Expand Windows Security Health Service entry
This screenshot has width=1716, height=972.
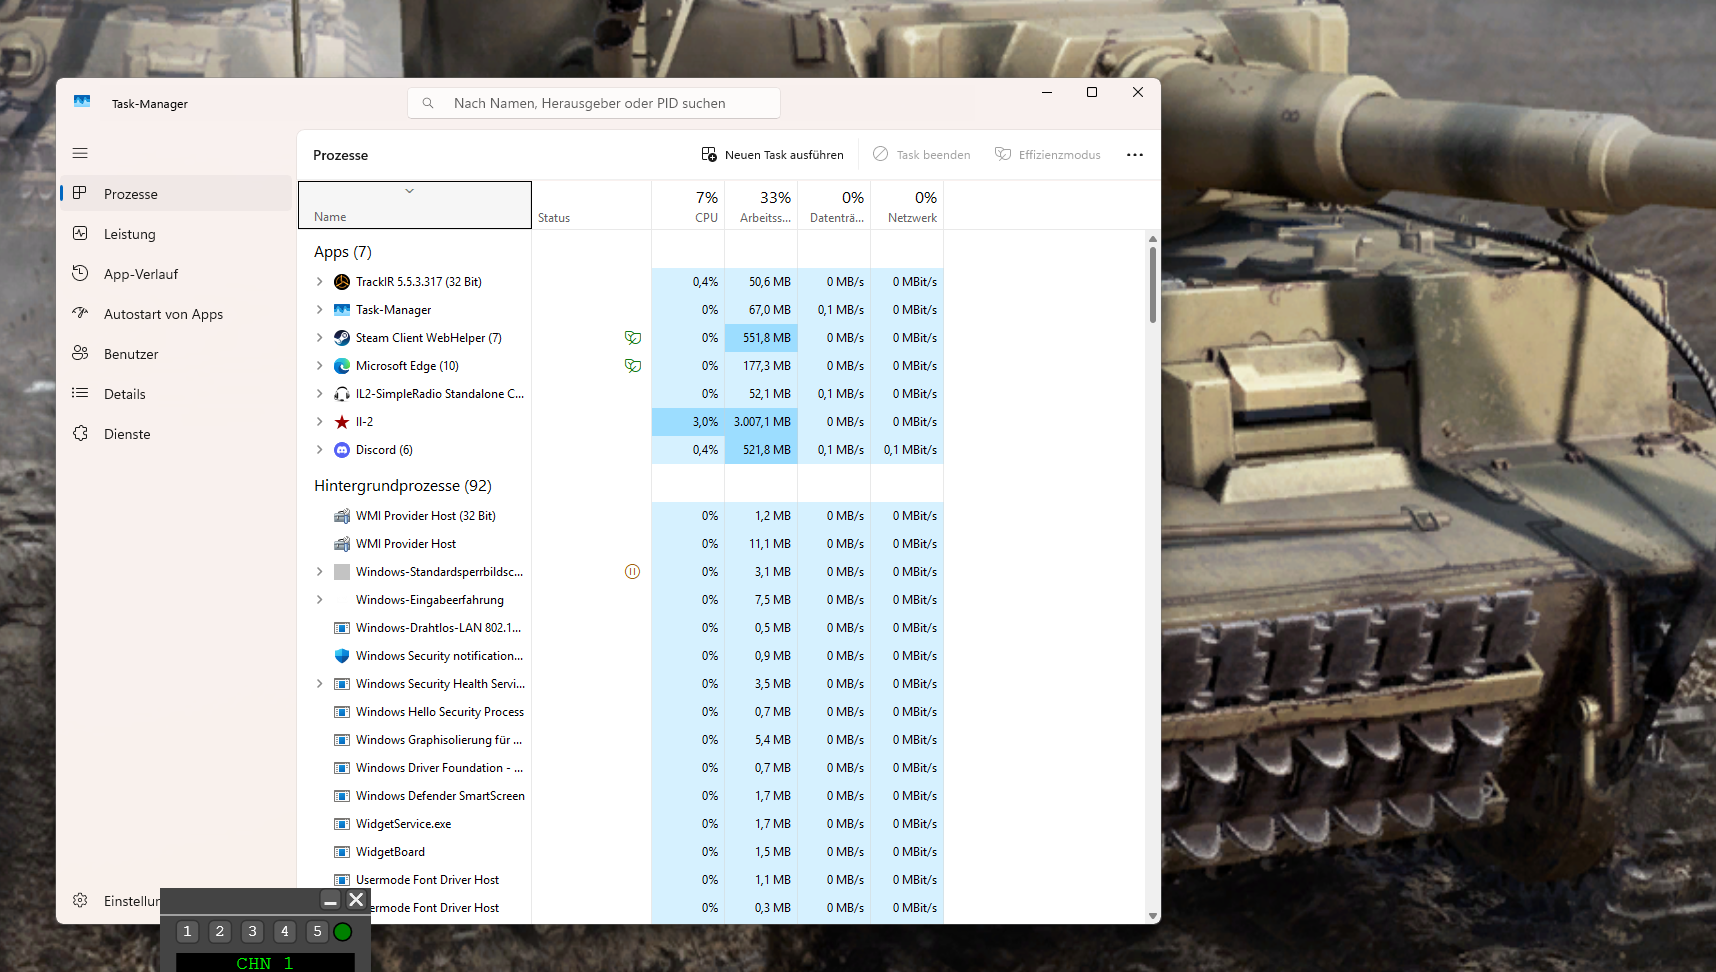(x=320, y=684)
